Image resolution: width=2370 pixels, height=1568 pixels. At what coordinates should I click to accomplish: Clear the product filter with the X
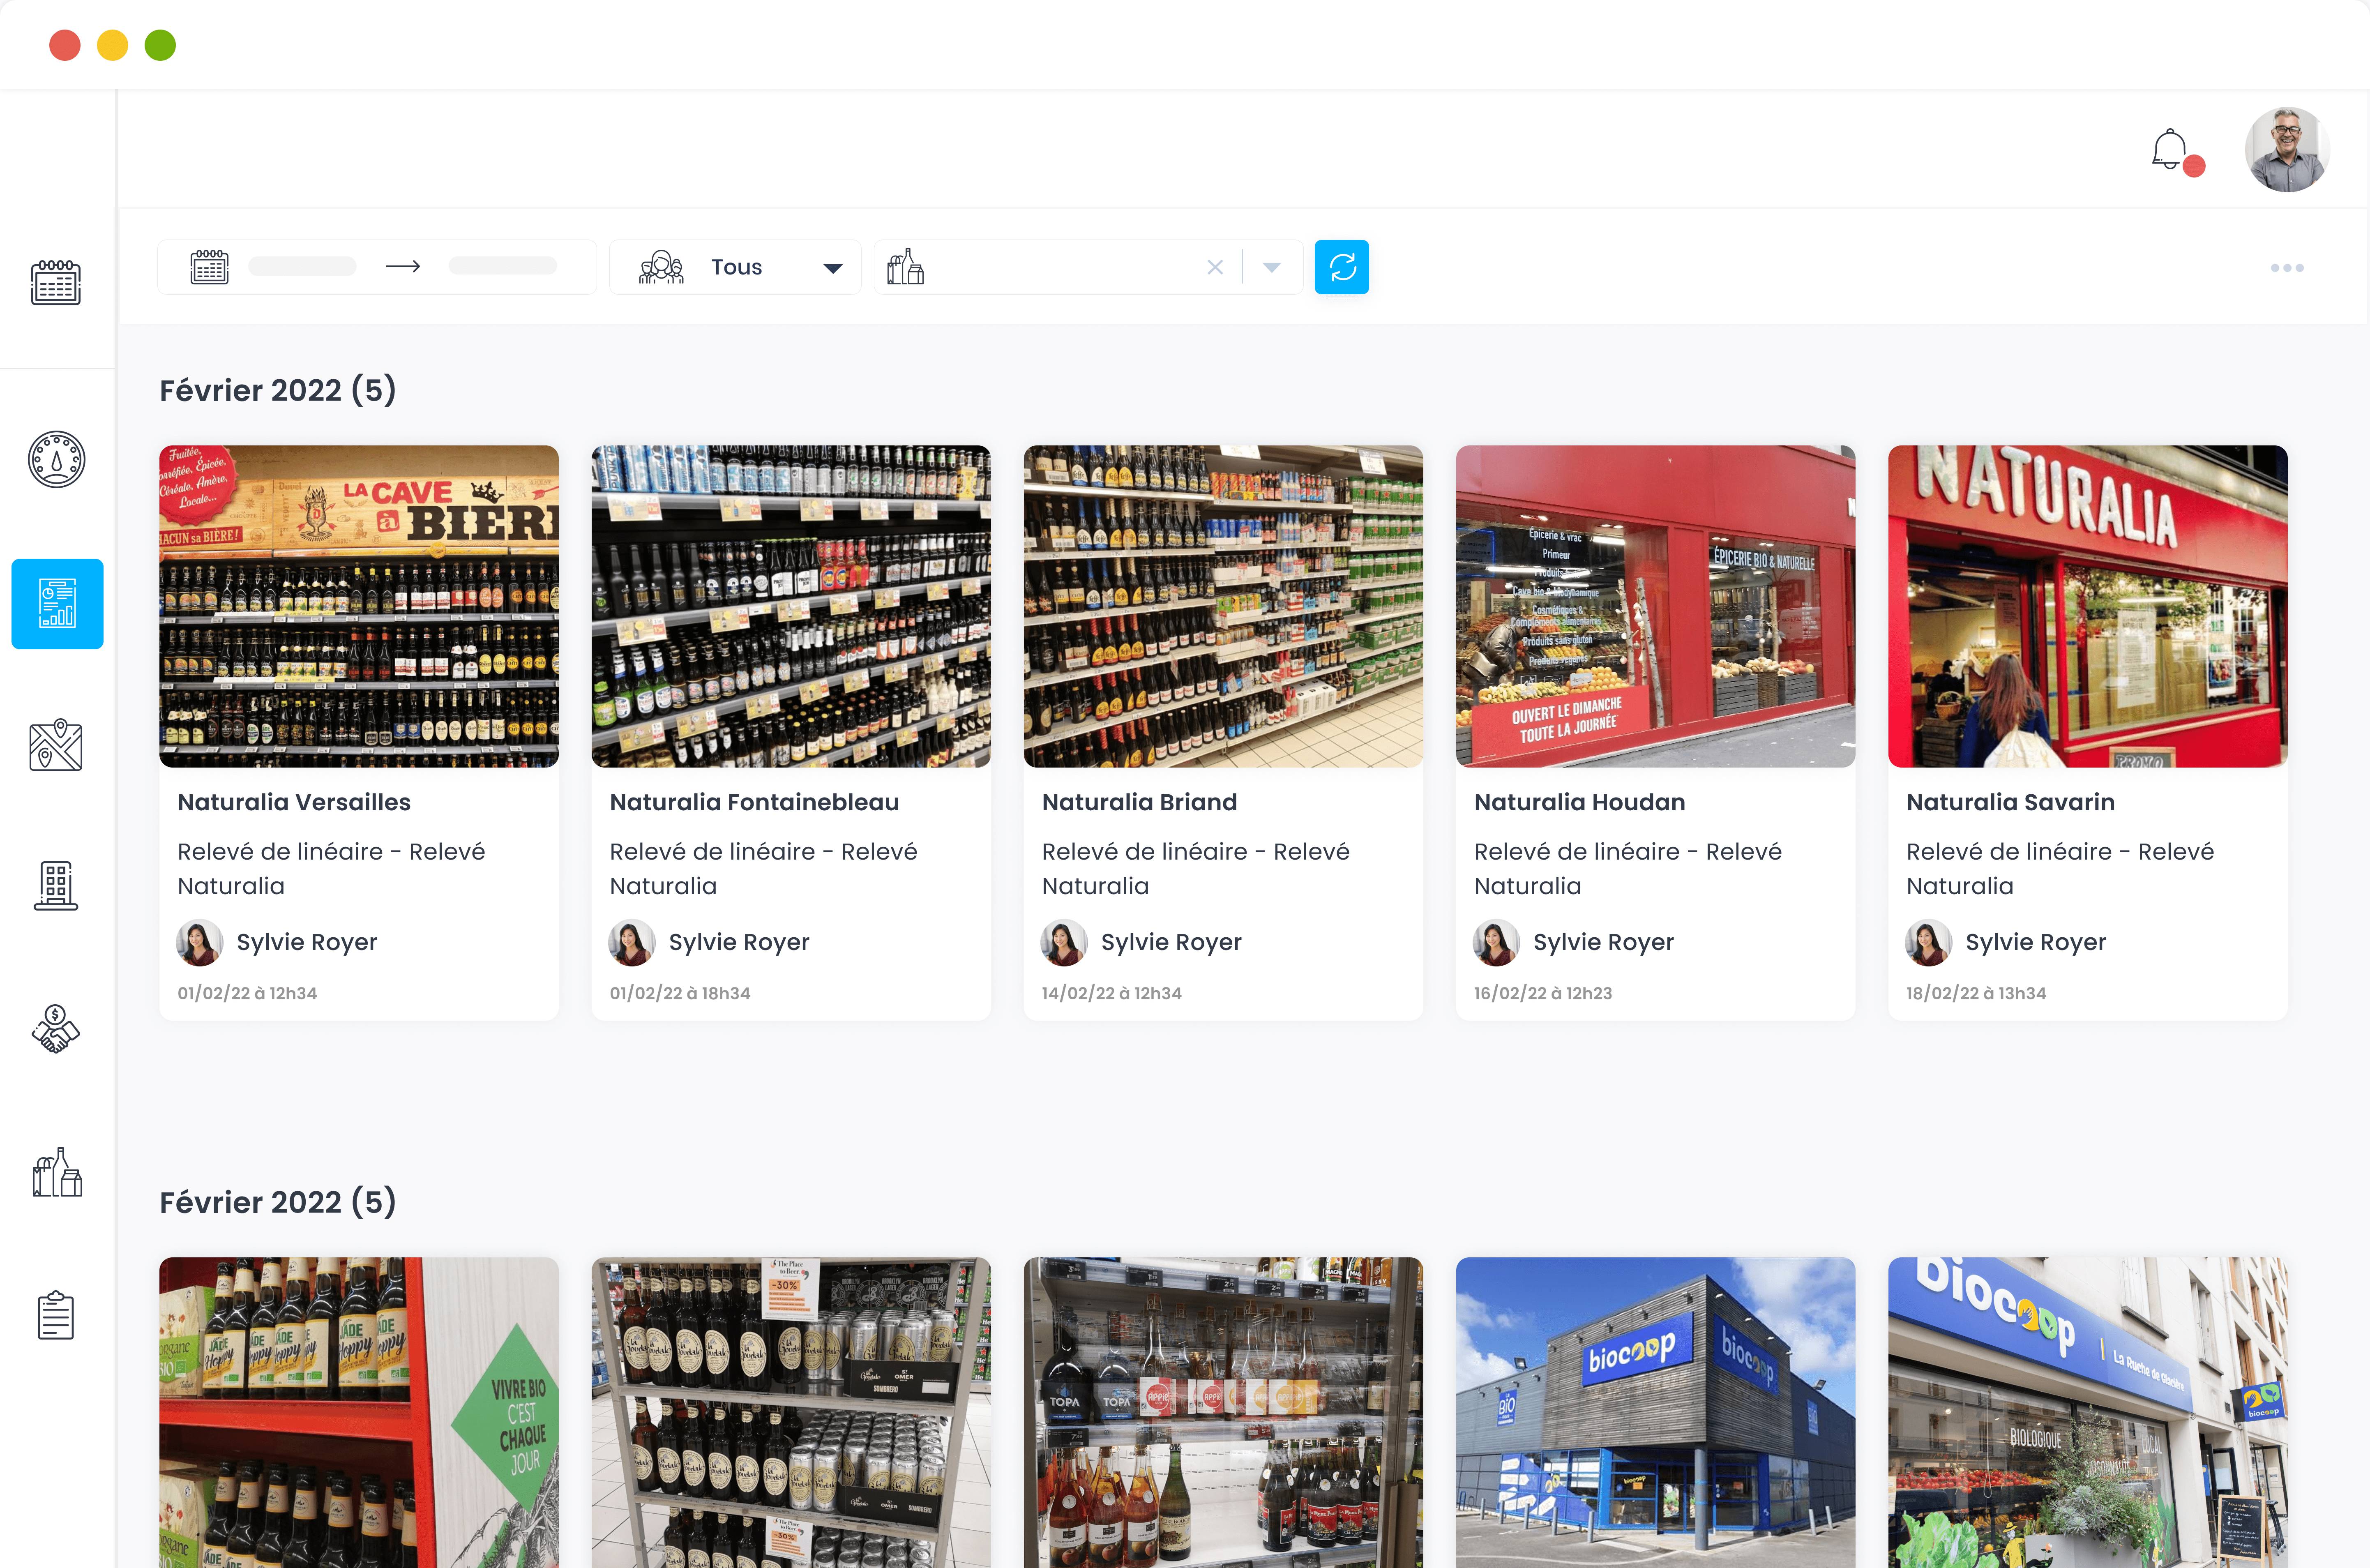[1215, 267]
